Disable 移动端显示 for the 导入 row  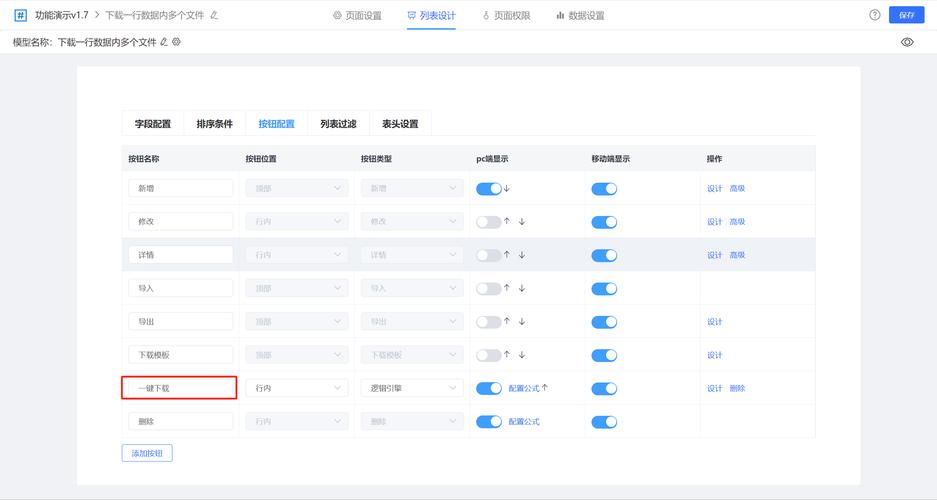[x=604, y=289]
